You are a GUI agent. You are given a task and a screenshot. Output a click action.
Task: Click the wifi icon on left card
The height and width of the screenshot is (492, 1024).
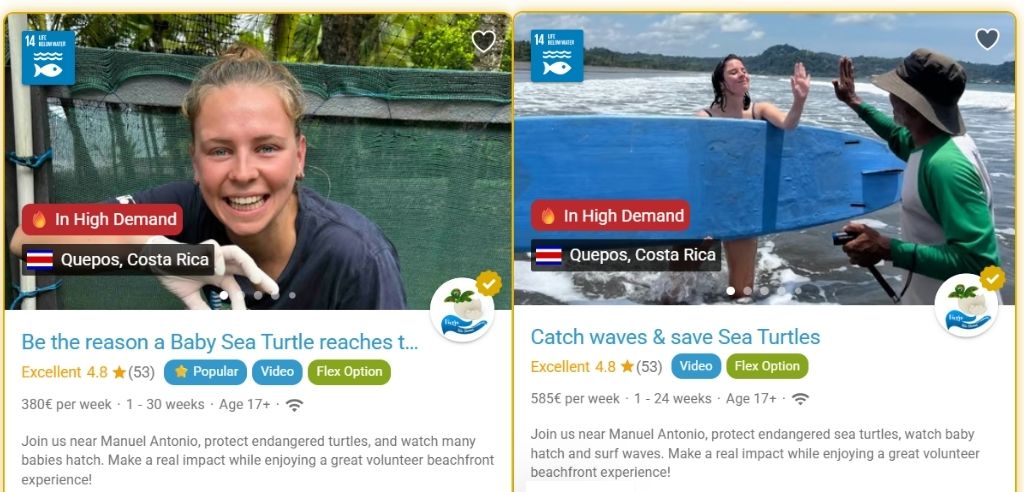click(x=295, y=405)
